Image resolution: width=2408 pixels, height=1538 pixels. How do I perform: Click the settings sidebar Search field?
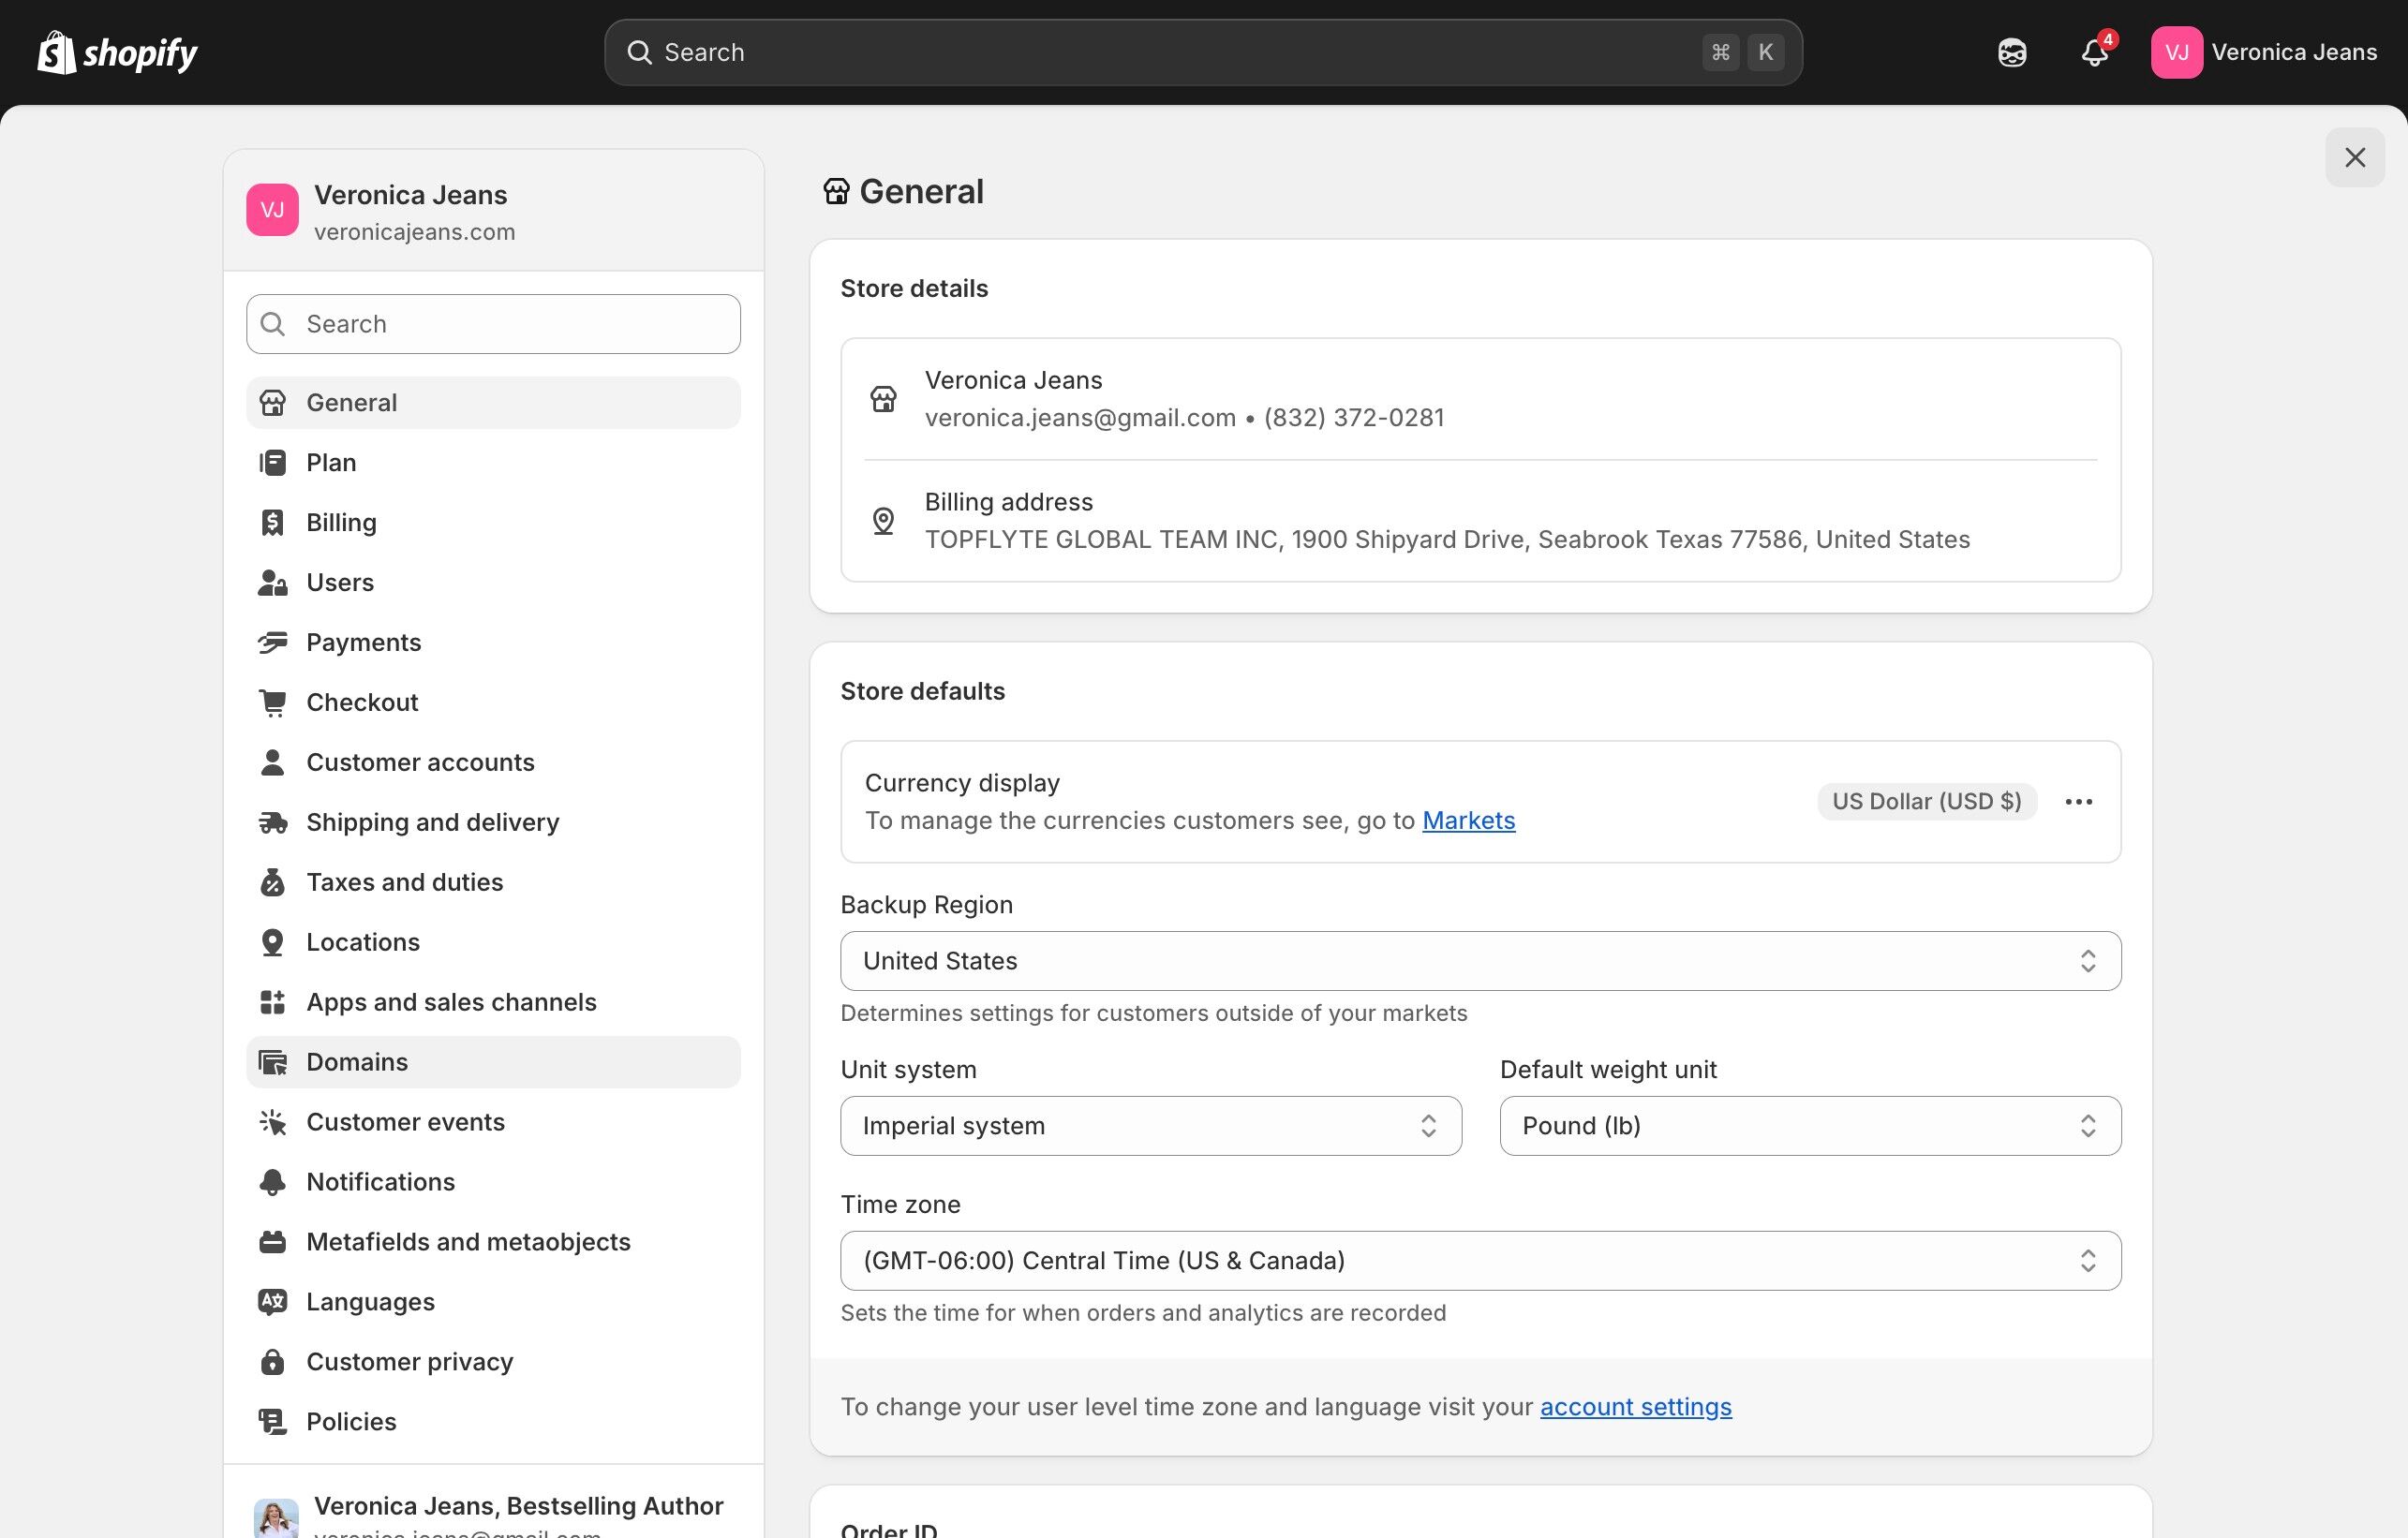tap(493, 324)
